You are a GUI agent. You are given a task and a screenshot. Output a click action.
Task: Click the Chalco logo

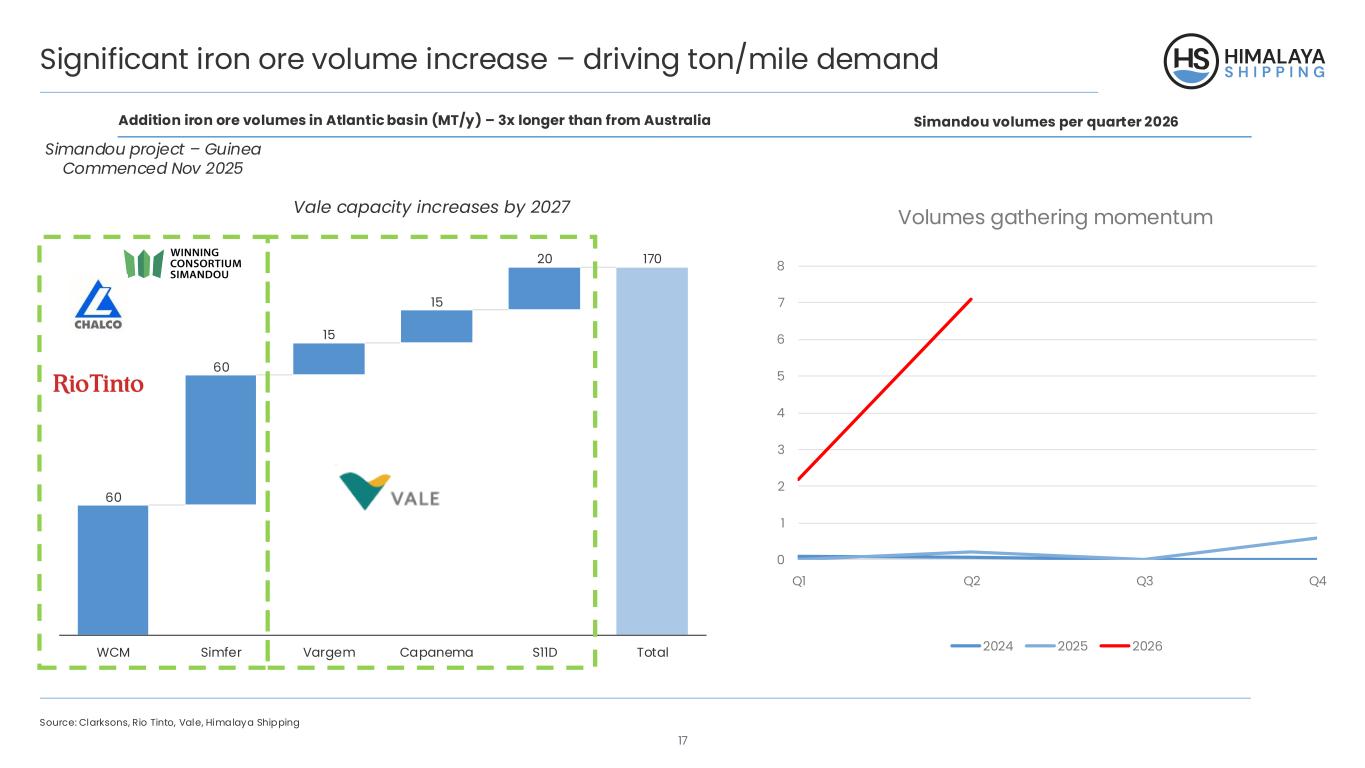point(98,305)
